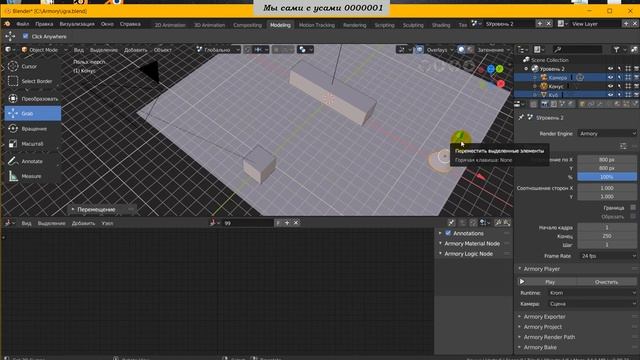Hide Куб with its eye icon
The image size is (640, 360).
pos(611,95)
